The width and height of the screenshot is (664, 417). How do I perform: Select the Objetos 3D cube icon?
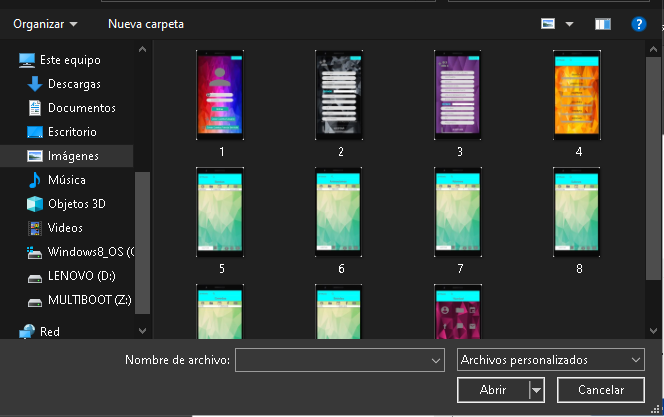[35, 204]
